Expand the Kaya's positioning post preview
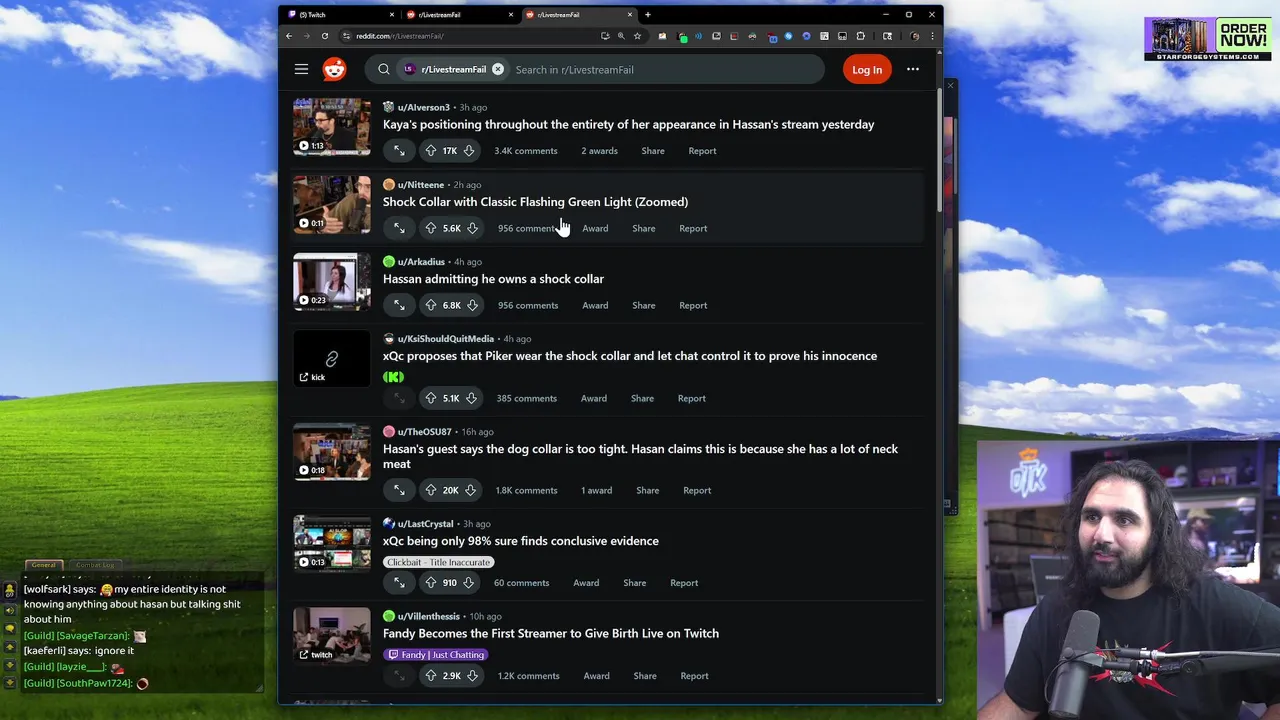 [x=399, y=151]
